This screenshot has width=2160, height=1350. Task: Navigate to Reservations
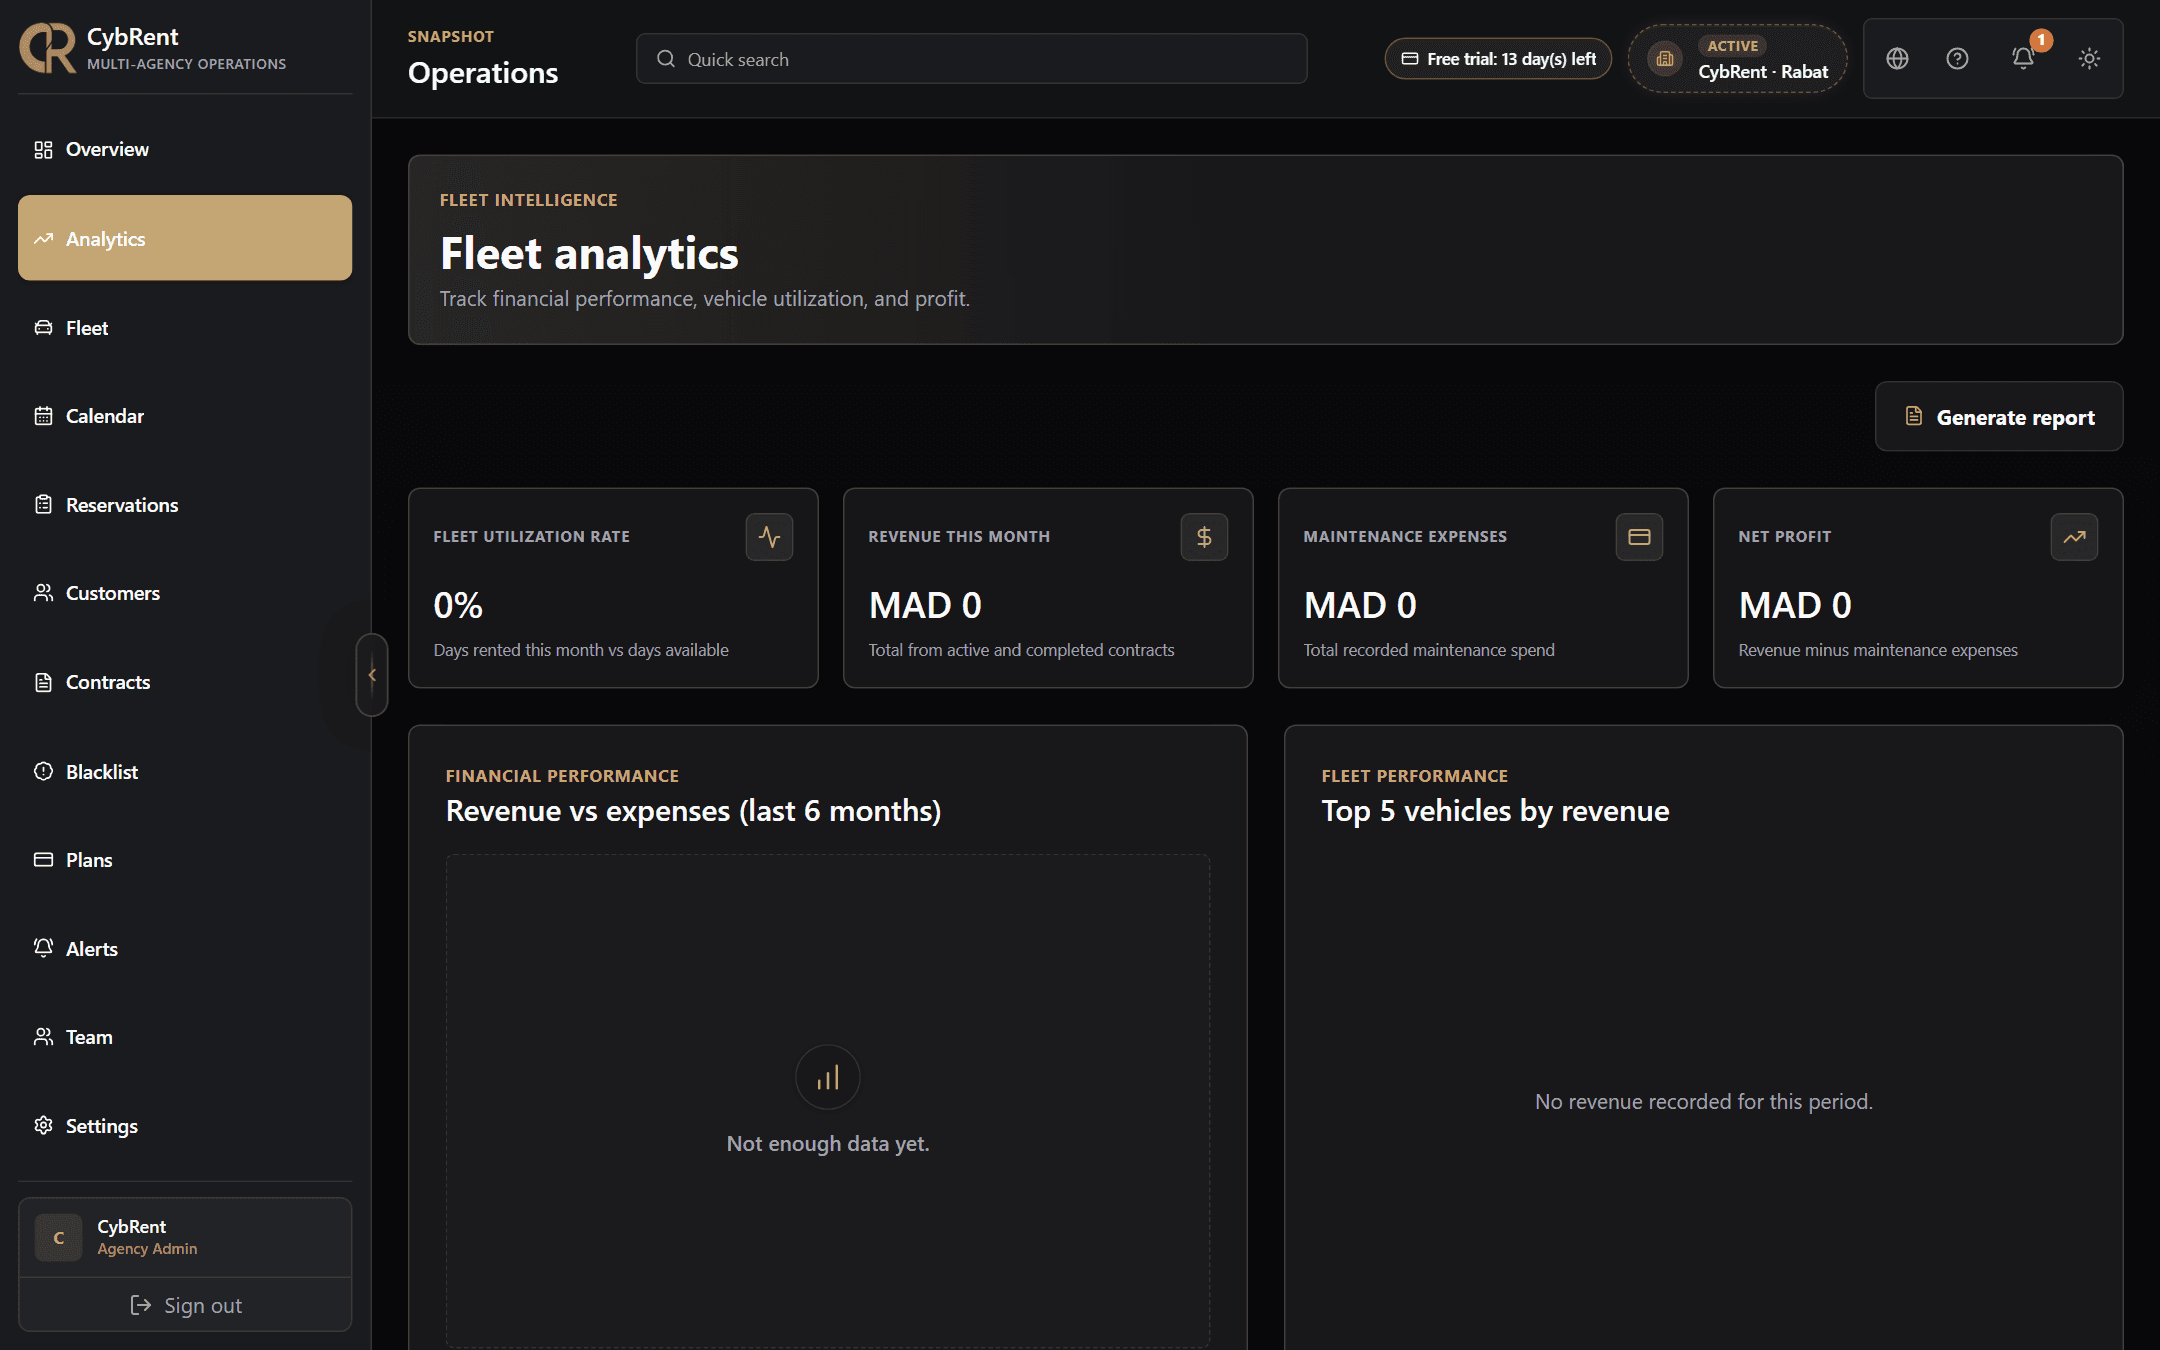pos(185,505)
